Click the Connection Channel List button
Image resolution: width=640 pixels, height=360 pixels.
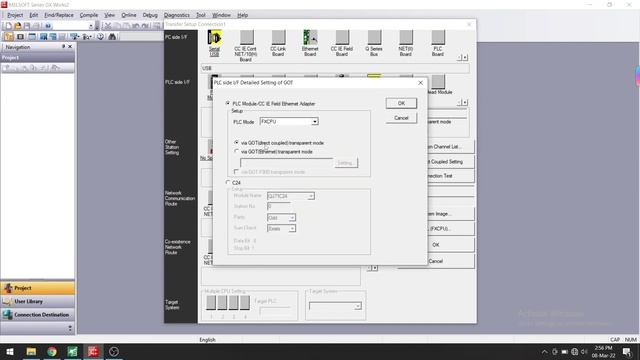(451, 147)
